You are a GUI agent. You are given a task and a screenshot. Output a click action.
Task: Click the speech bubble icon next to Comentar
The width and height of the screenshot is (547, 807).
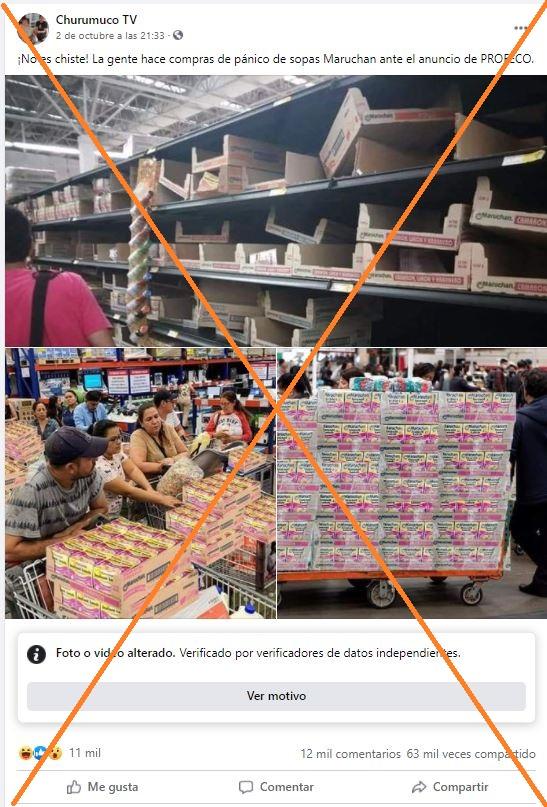tap(246, 787)
